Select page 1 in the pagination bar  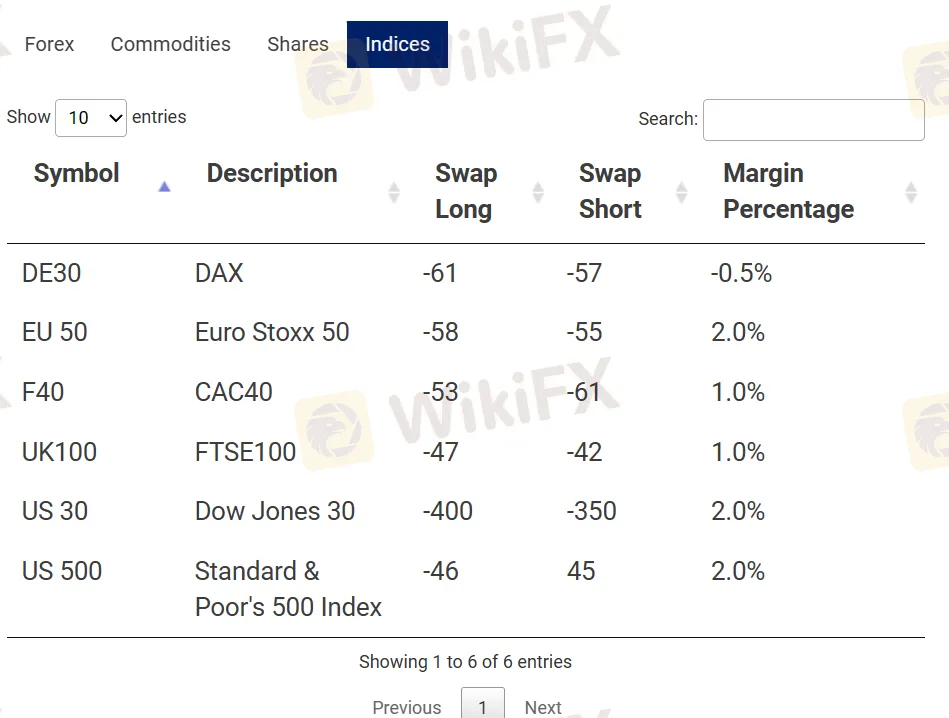[483, 707]
